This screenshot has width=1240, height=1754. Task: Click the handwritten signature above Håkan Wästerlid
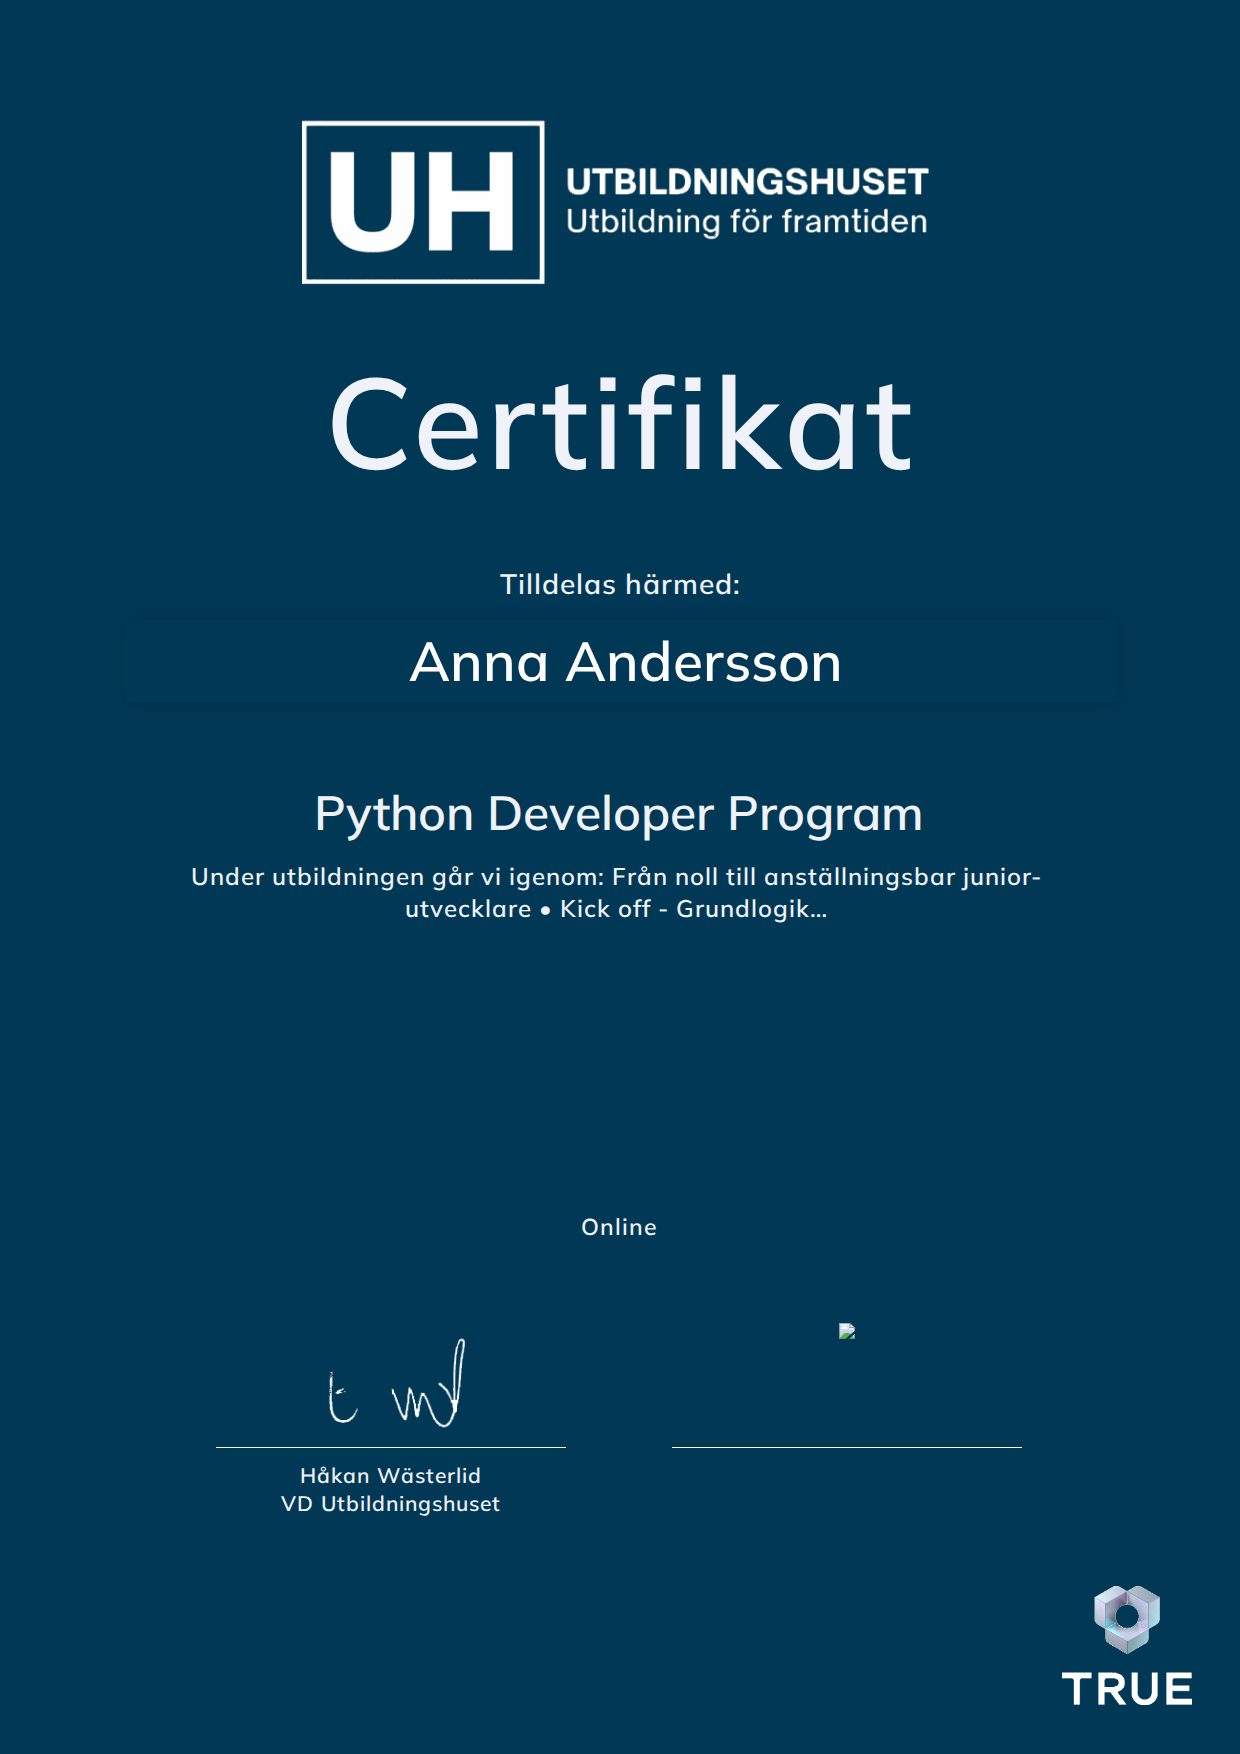[397, 1384]
